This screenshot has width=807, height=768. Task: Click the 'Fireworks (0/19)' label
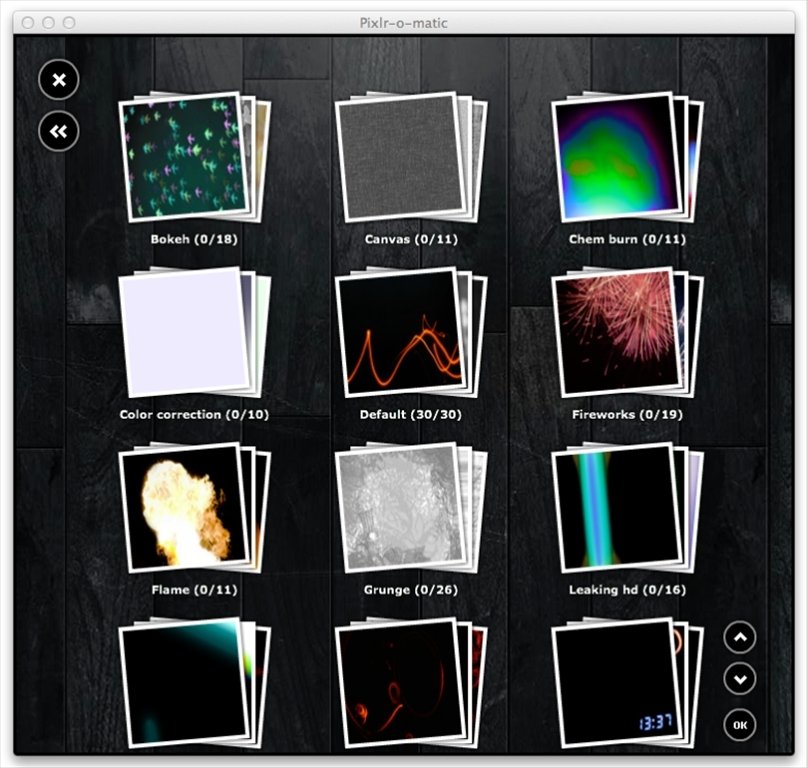(627, 414)
